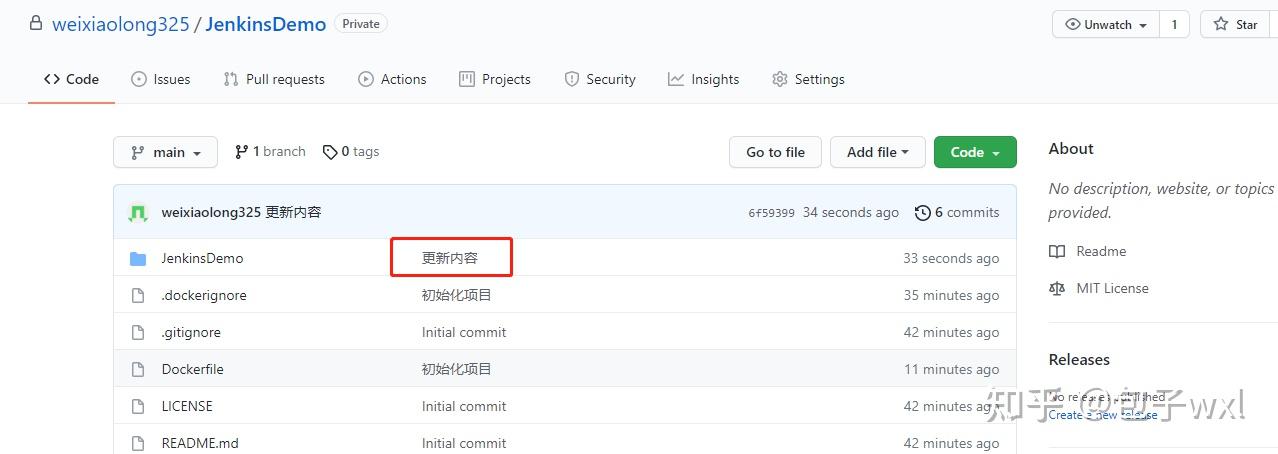Click the 11 minutes ago timestamp
Image resolution: width=1278 pixels, height=454 pixels.
click(x=952, y=369)
